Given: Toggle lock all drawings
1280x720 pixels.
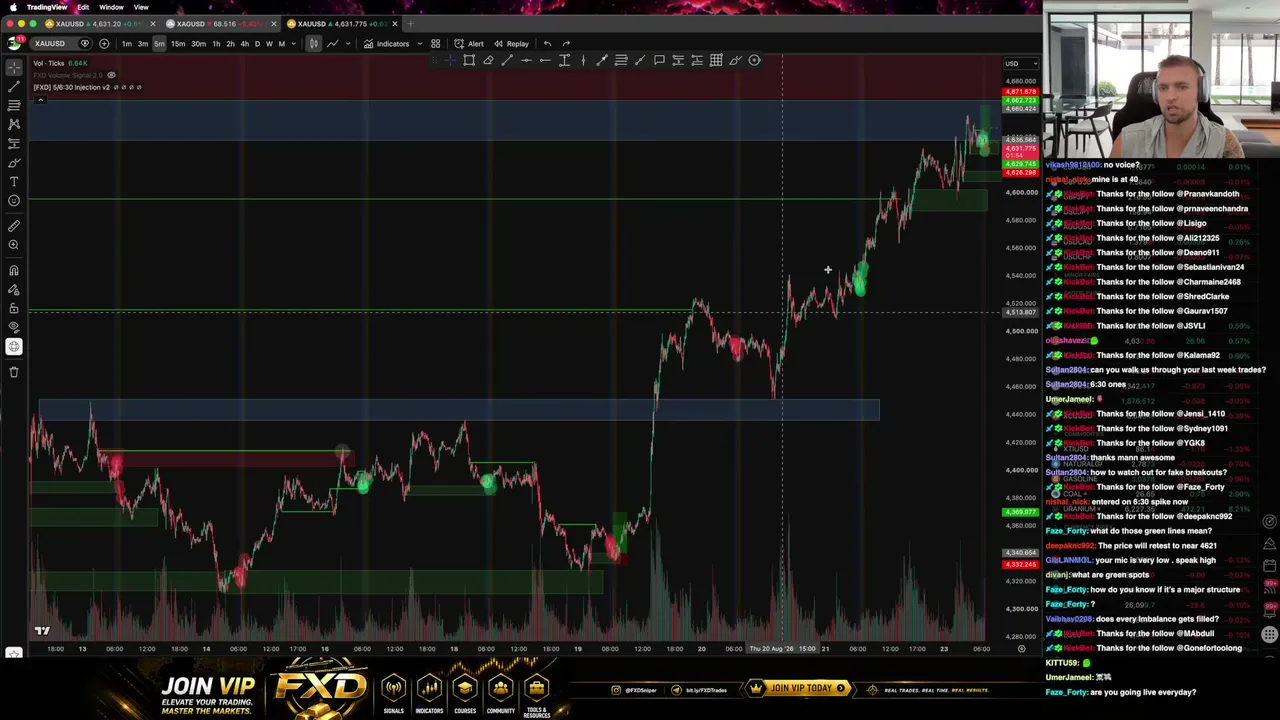Looking at the screenshot, I should [x=14, y=308].
